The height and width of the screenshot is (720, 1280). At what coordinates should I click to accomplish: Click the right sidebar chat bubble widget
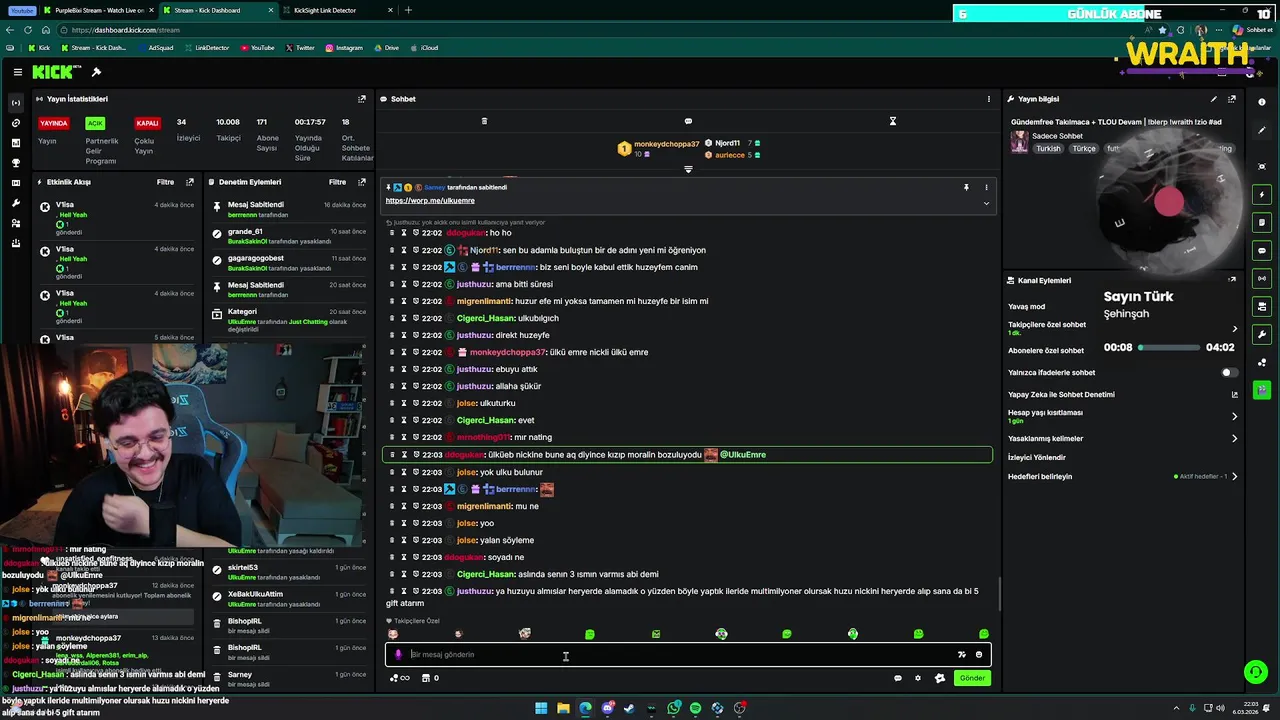(1262, 250)
